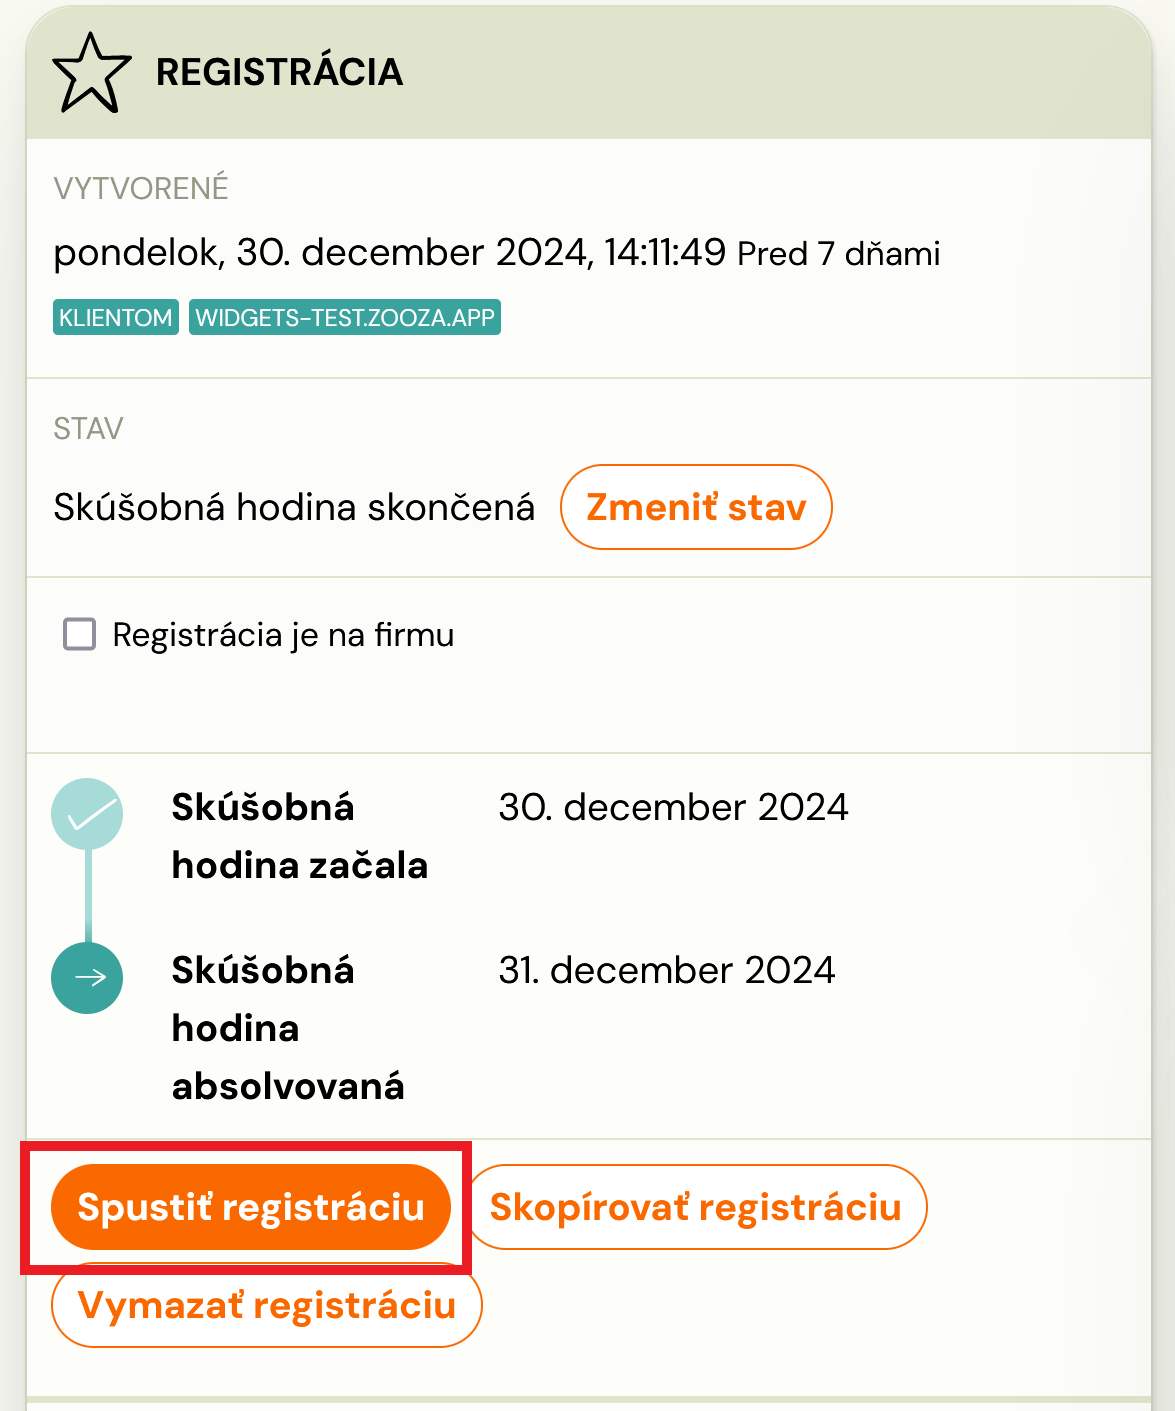Screen dimensions: 1175x1411
Task: Click the Zmeniť stav button
Action: (x=696, y=507)
